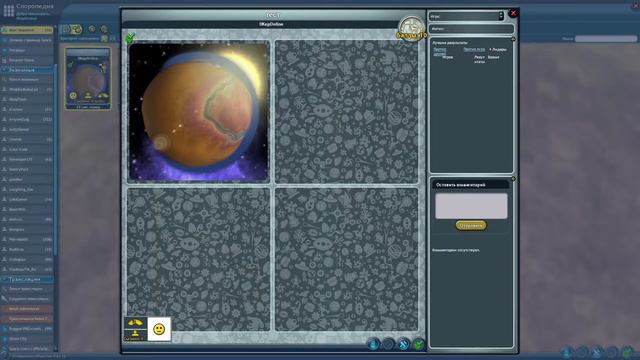Click the field below the Игра dropdown
The height and width of the screenshot is (360, 640).
tap(471, 29)
